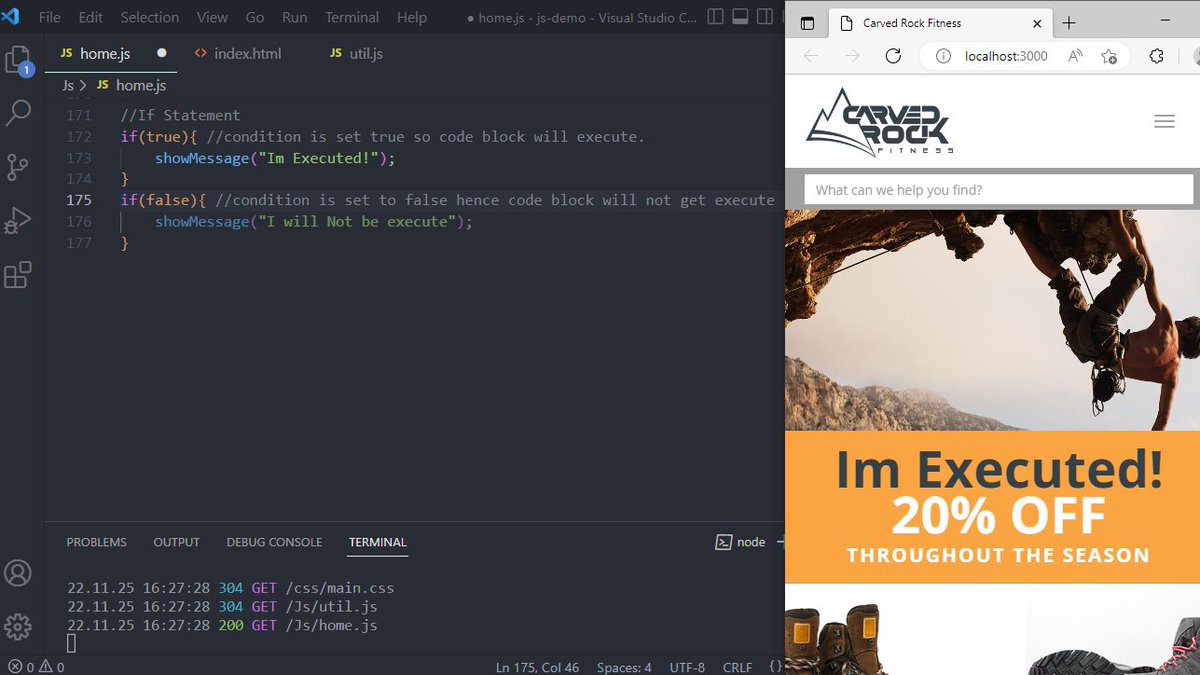Click Ln 175, Col 46 status entry
Image resolution: width=1200 pixels, height=675 pixels.
[537, 667]
